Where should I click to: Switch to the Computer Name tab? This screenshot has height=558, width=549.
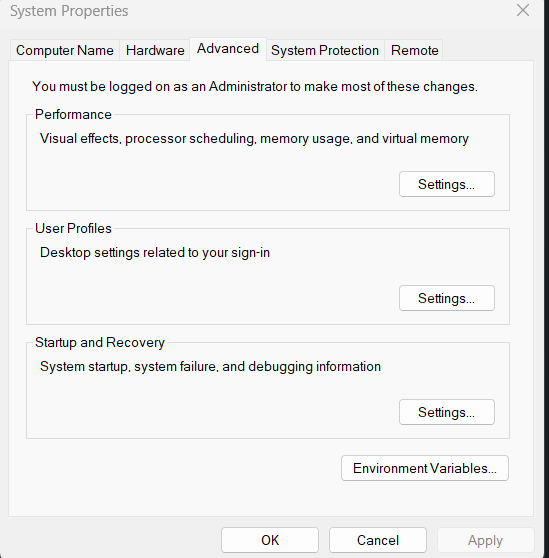65,50
